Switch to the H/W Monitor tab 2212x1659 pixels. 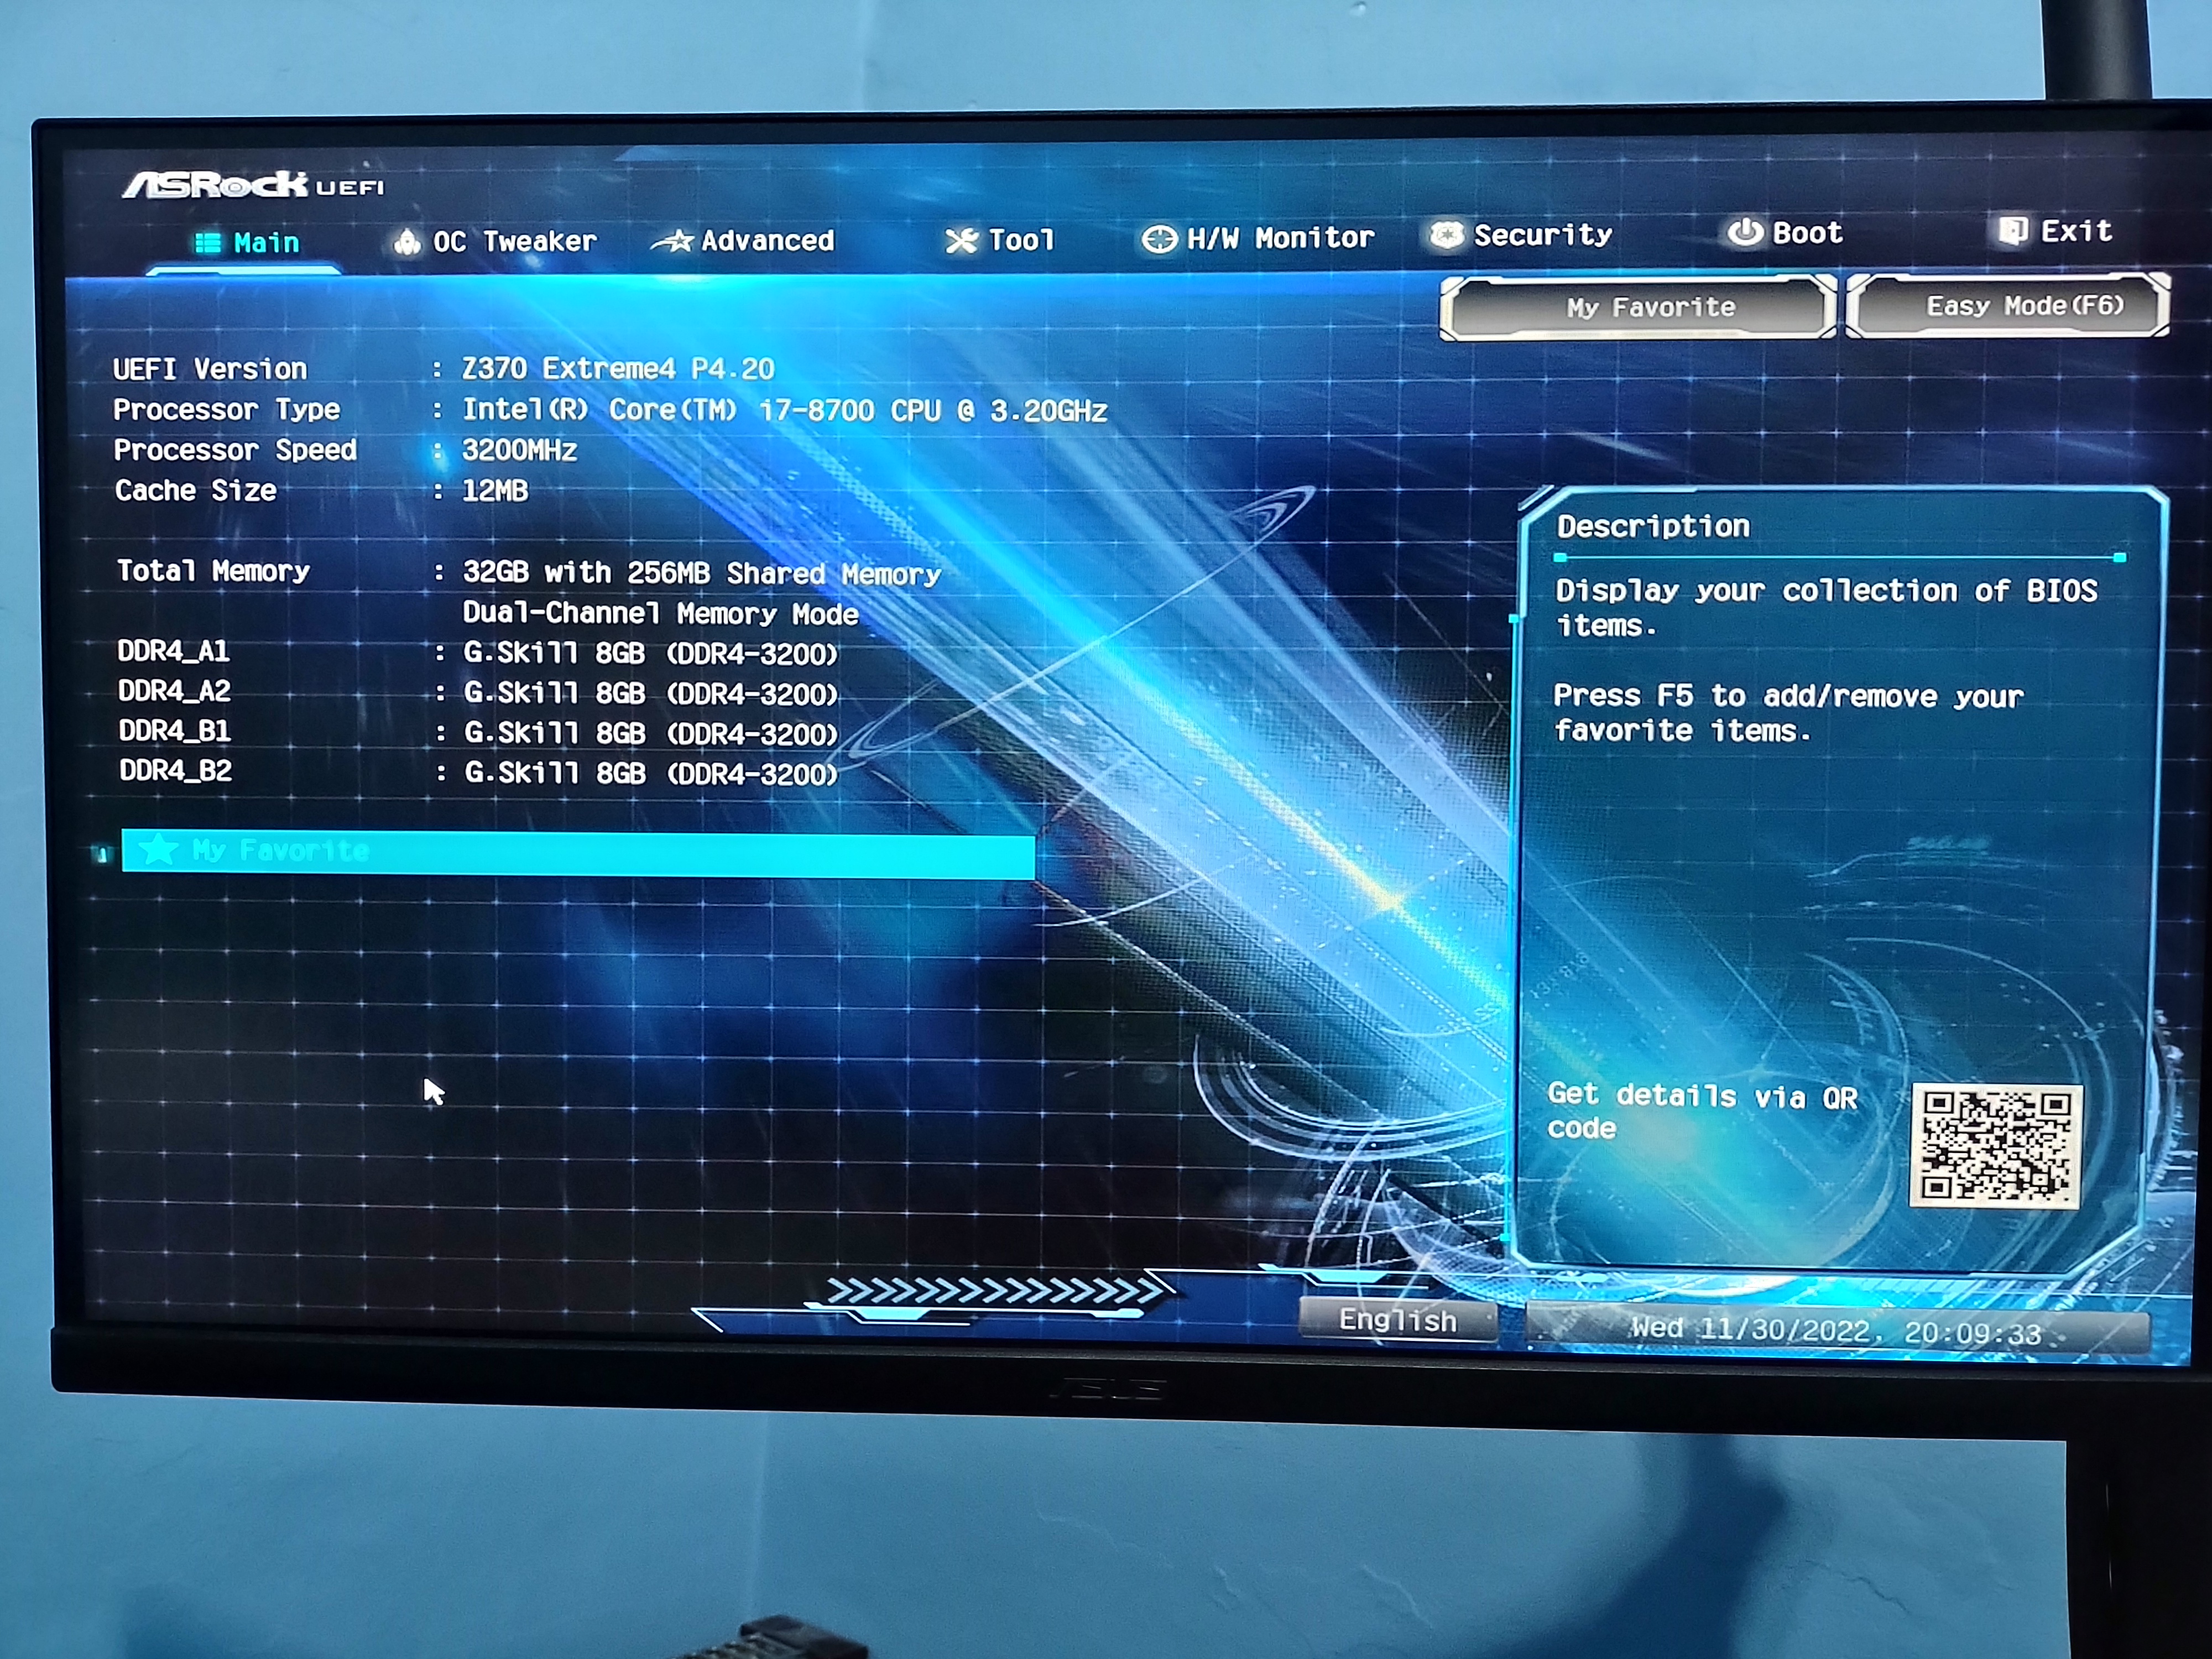pos(1280,238)
